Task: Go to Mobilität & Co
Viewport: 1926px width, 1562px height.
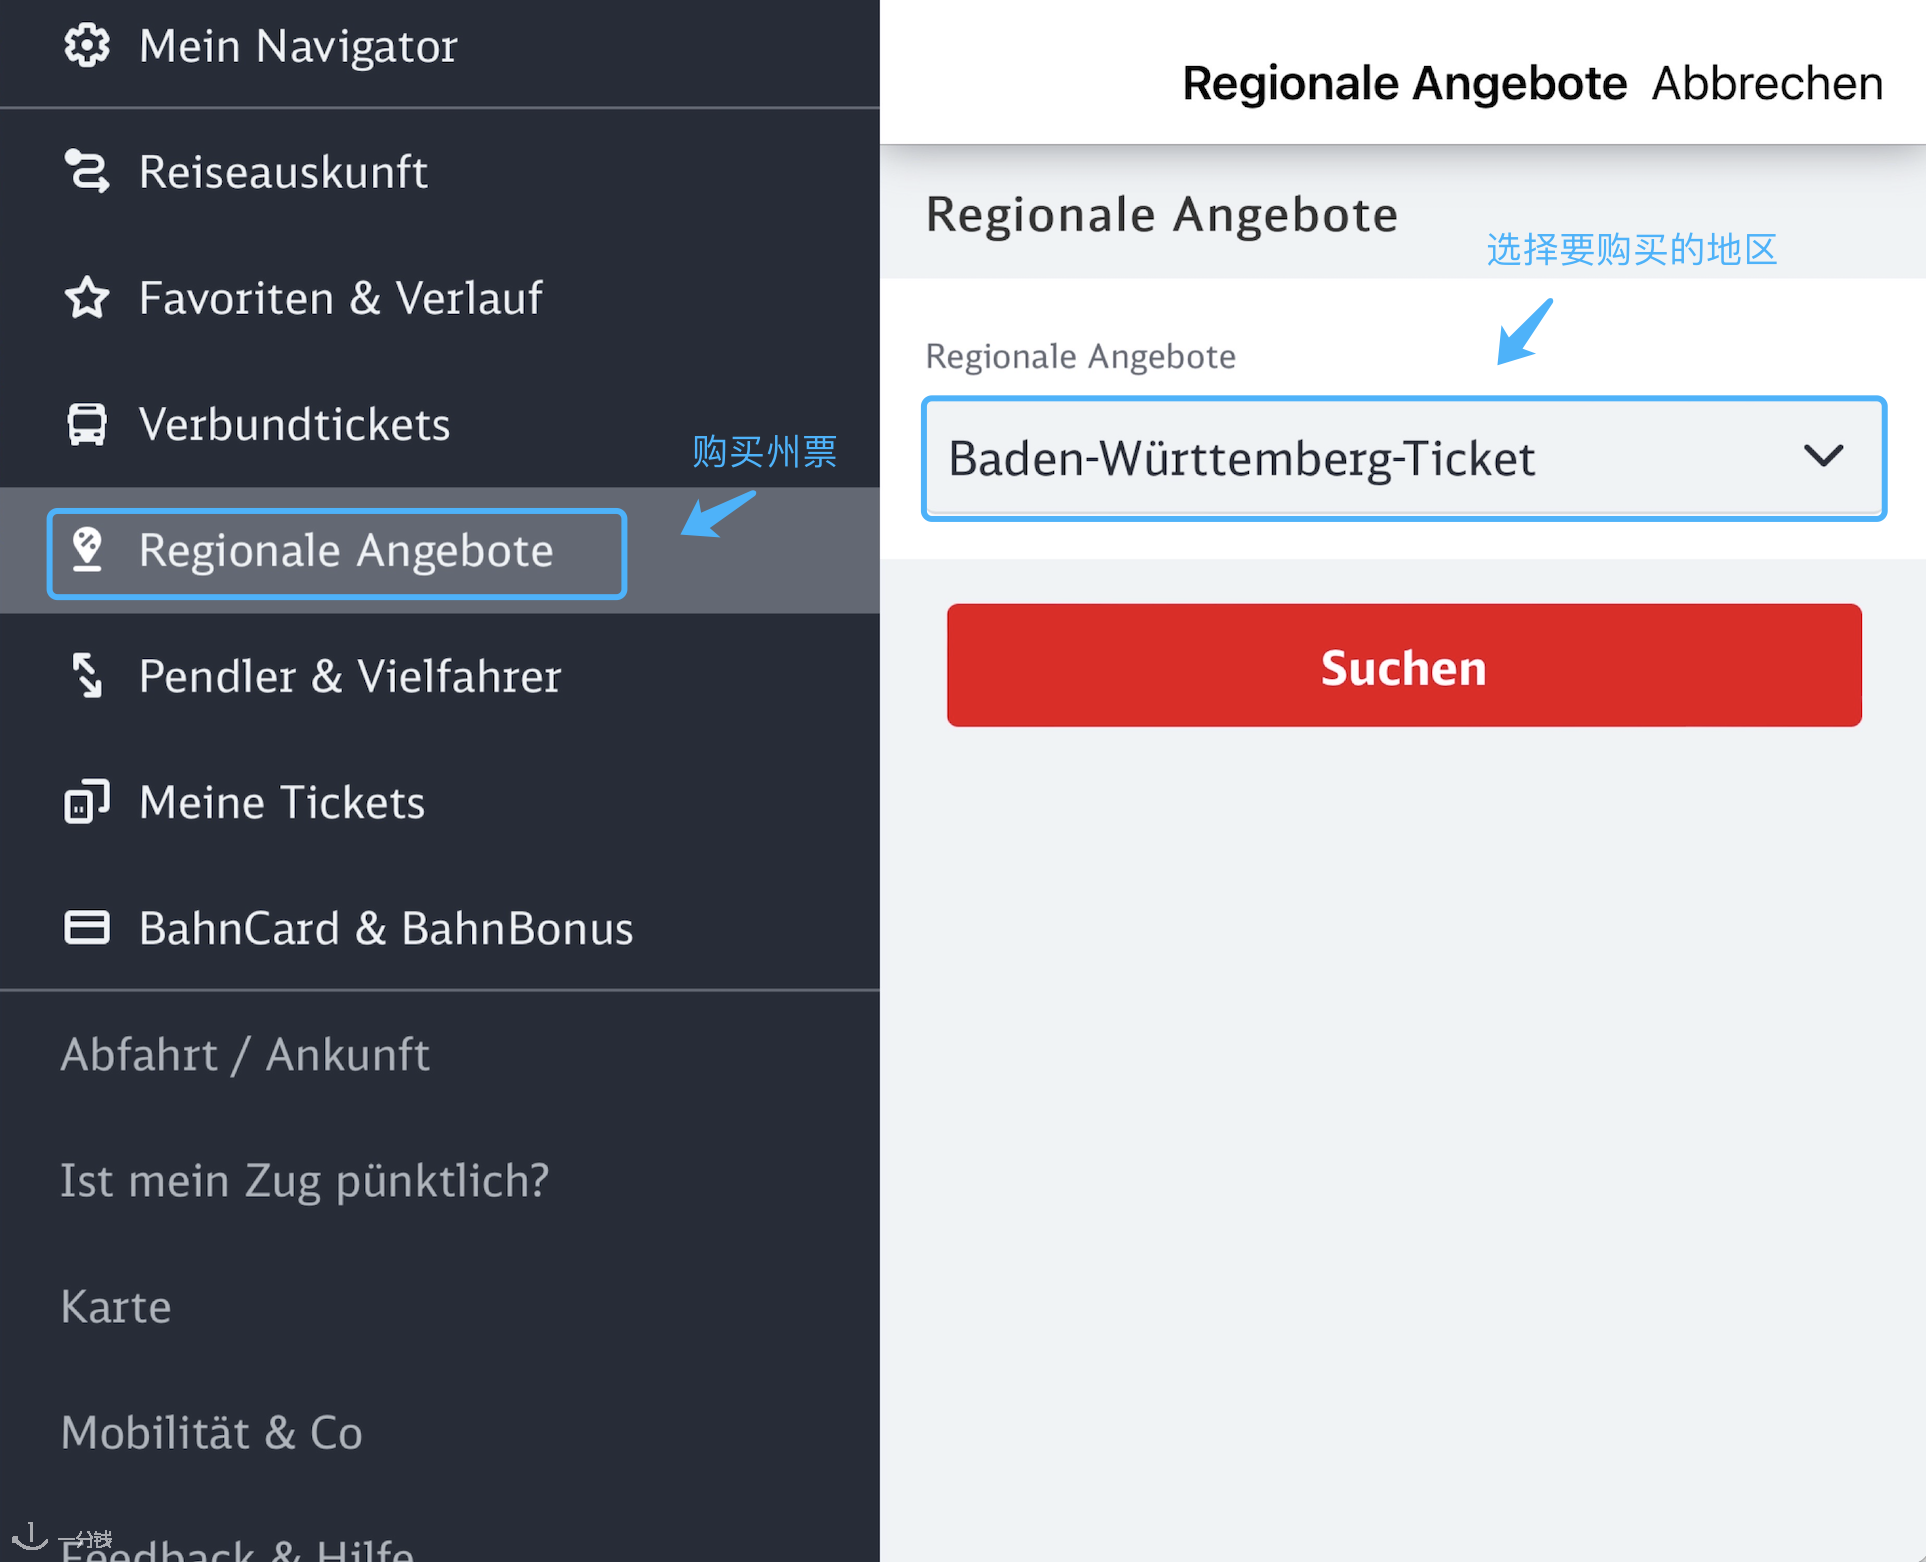Action: coord(212,1432)
